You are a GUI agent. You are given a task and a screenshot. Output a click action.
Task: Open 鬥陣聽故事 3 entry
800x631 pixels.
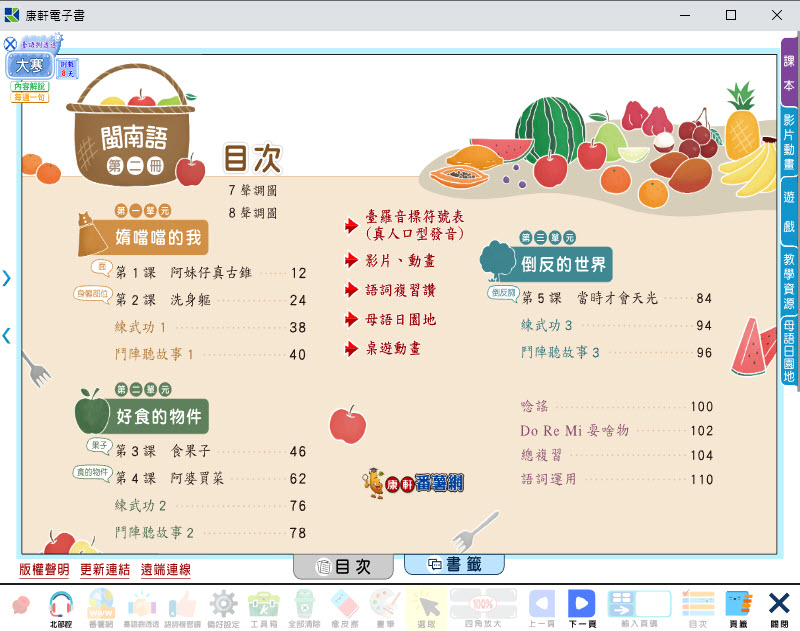point(616,352)
